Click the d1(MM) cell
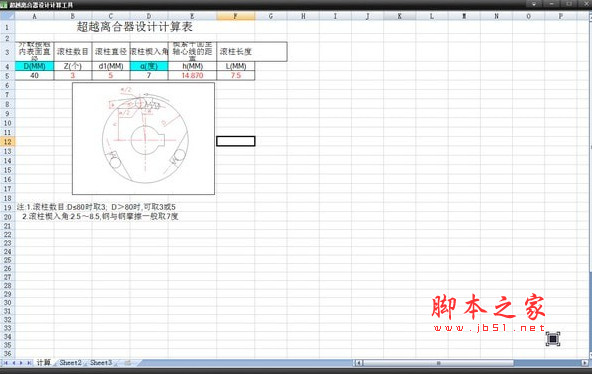Image resolution: width=592 pixels, height=374 pixels. point(111,66)
